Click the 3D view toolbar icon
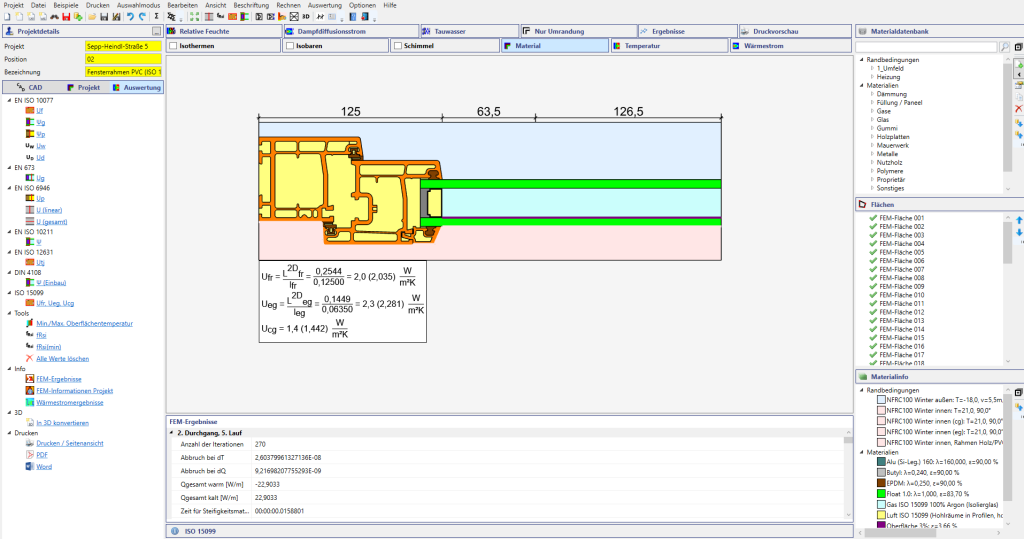1024x539 pixels. pyautogui.click(x=306, y=16)
